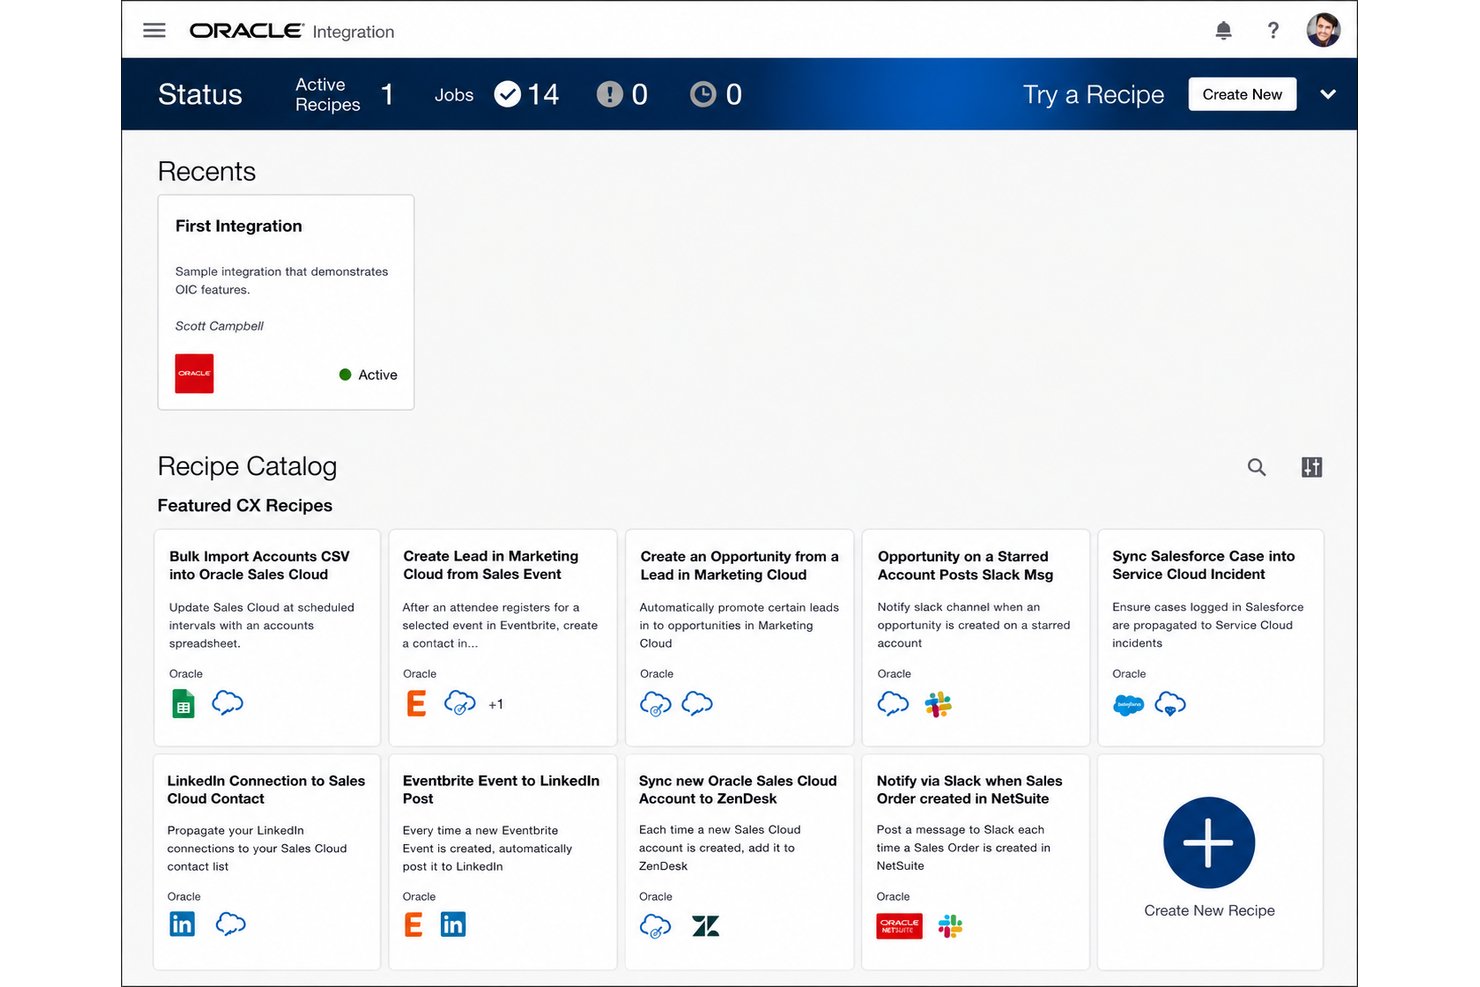Image resolution: width=1480 pixels, height=987 pixels.
Task: Open the hamburger navigation menu
Action: point(154,30)
